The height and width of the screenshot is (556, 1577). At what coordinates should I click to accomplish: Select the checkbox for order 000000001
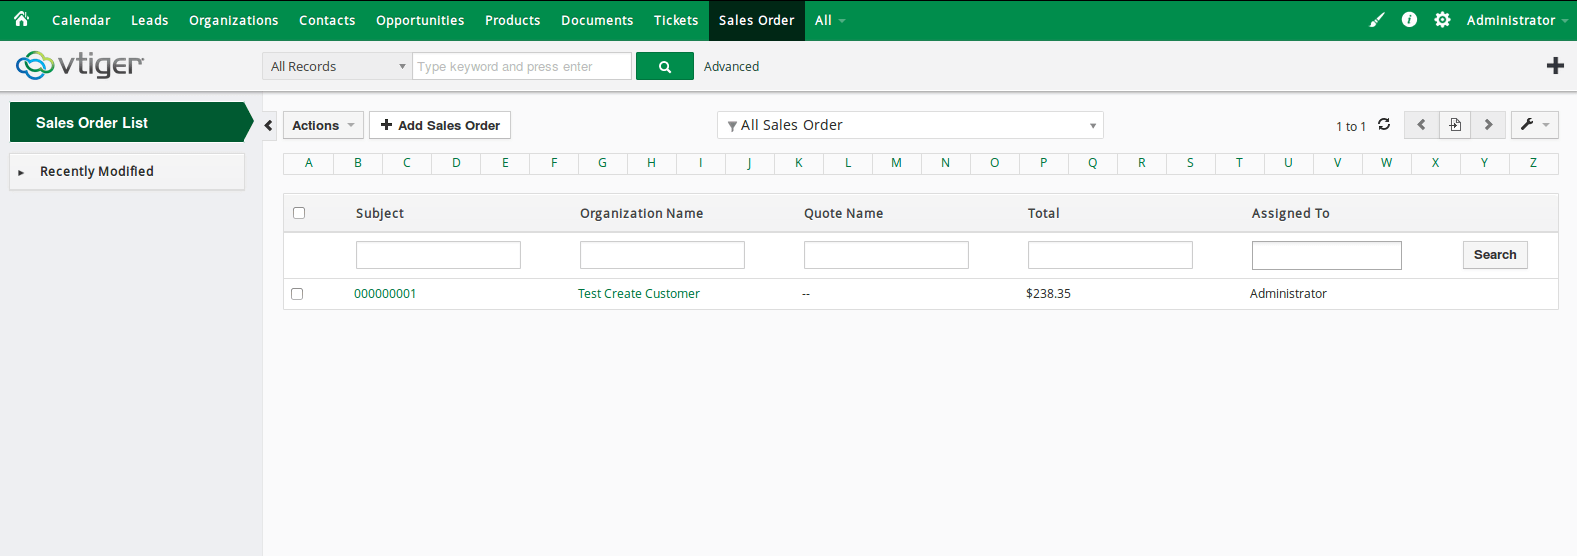[x=297, y=294]
